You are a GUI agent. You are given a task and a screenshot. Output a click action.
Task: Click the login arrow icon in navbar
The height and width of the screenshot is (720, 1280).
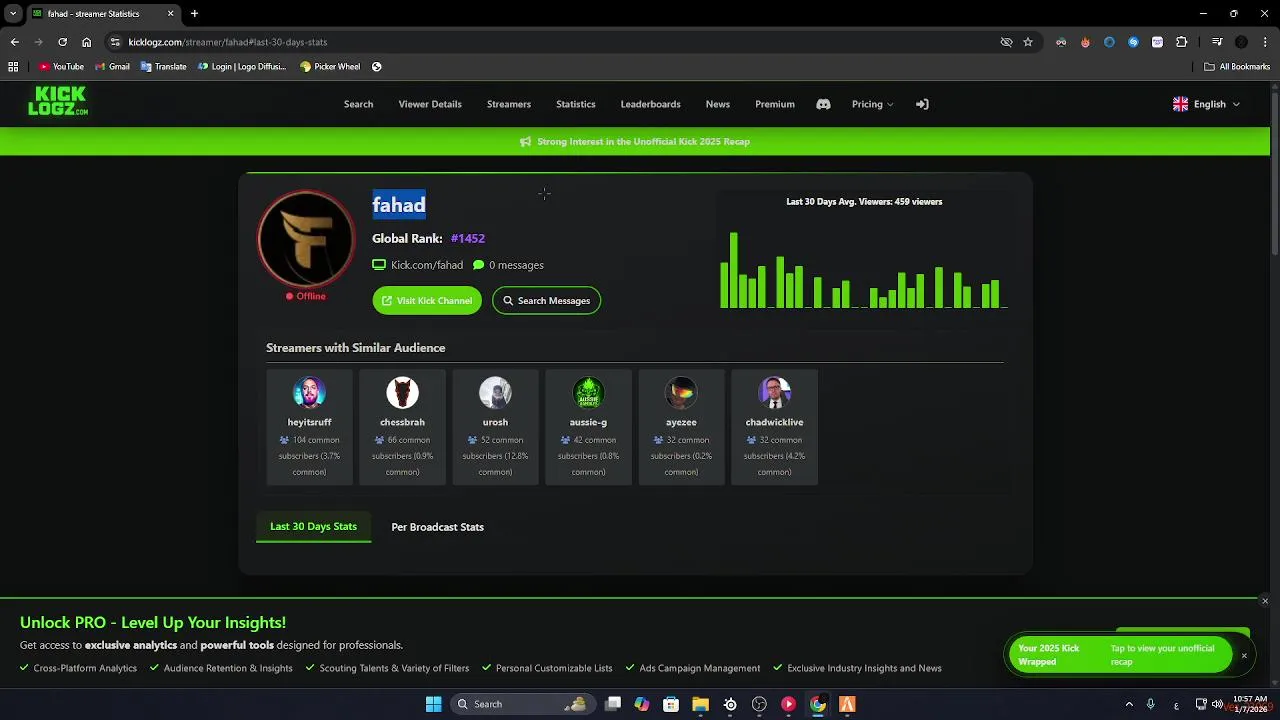[x=922, y=104]
